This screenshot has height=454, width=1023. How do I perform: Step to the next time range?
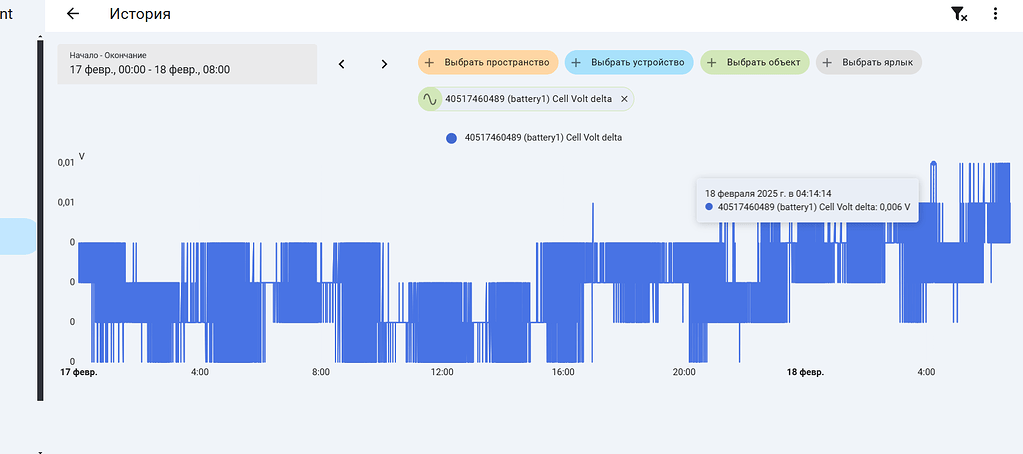click(x=384, y=64)
